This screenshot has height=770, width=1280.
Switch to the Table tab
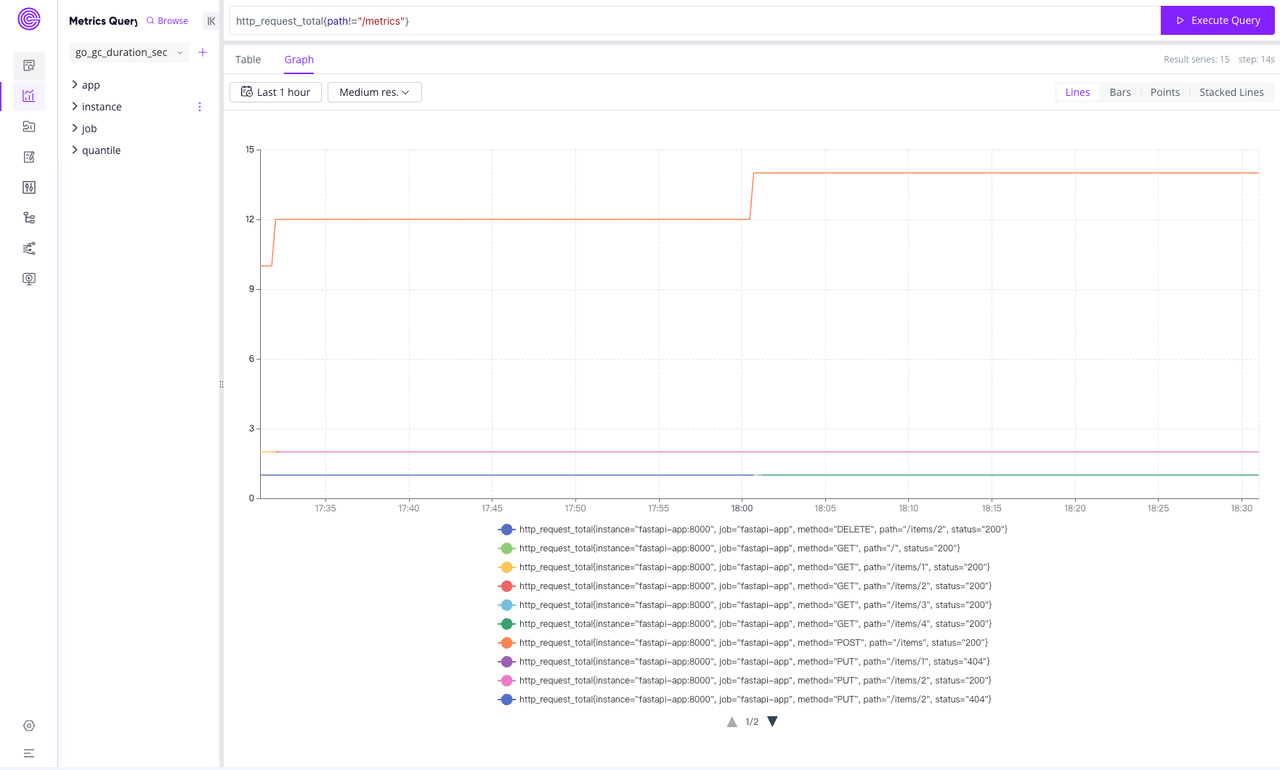[247, 59]
